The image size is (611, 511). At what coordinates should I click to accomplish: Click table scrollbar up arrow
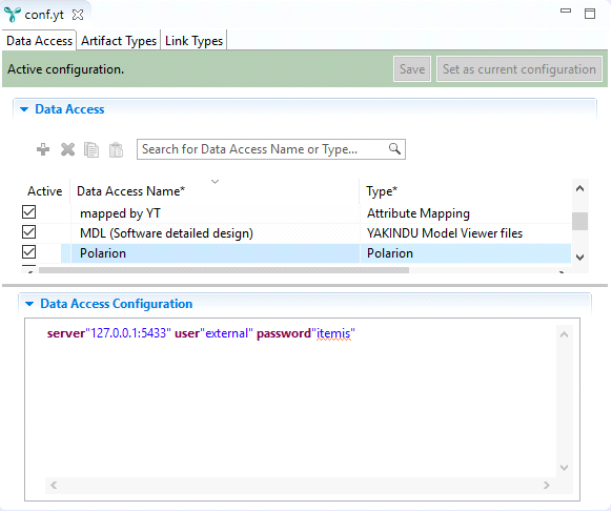click(580, 189)
